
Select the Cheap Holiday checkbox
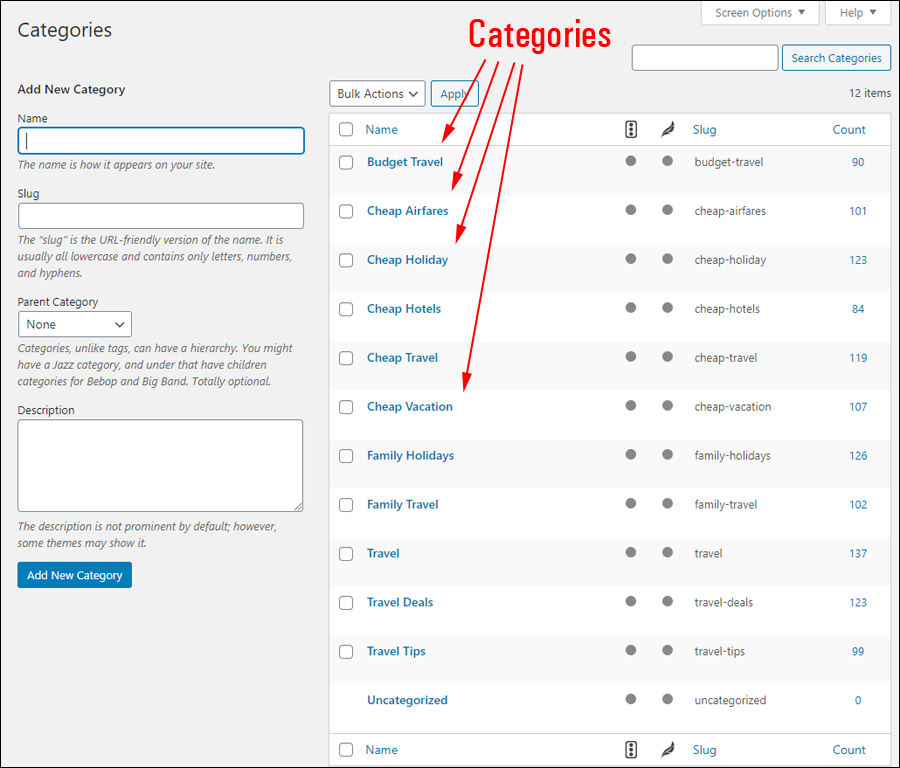[x=346, y=260]
